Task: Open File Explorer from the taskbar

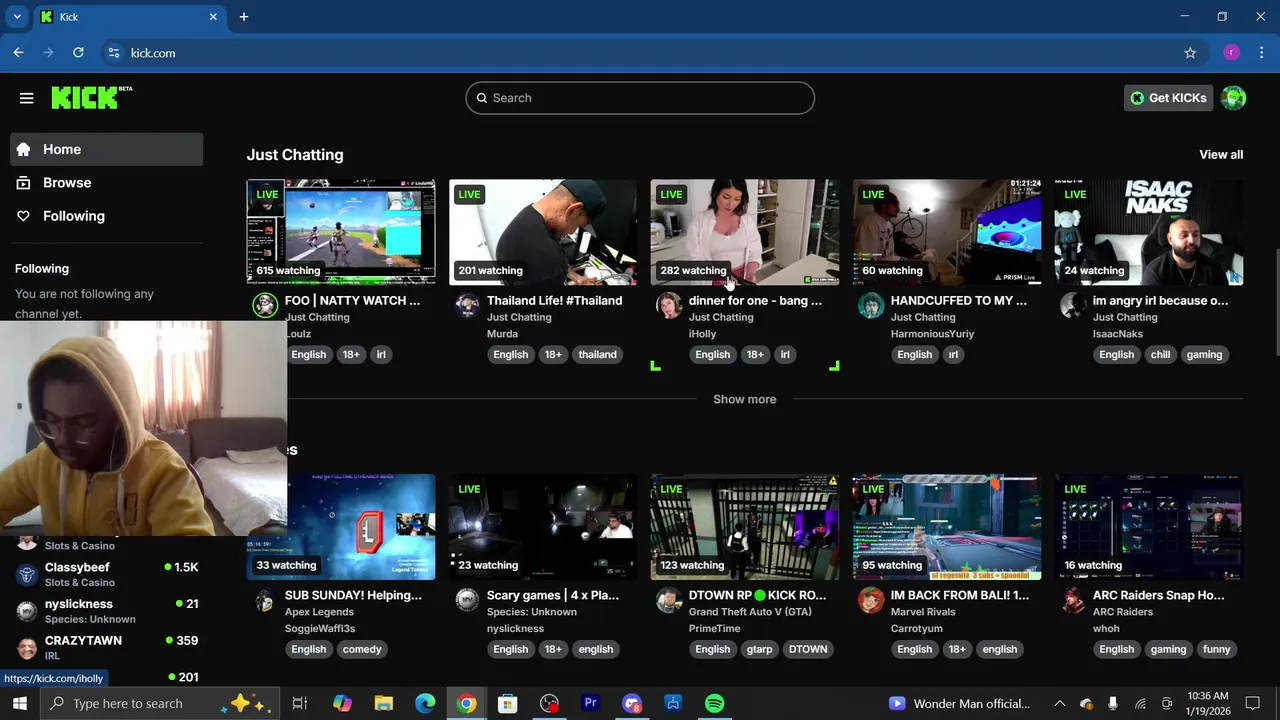Action: point(384,703)
